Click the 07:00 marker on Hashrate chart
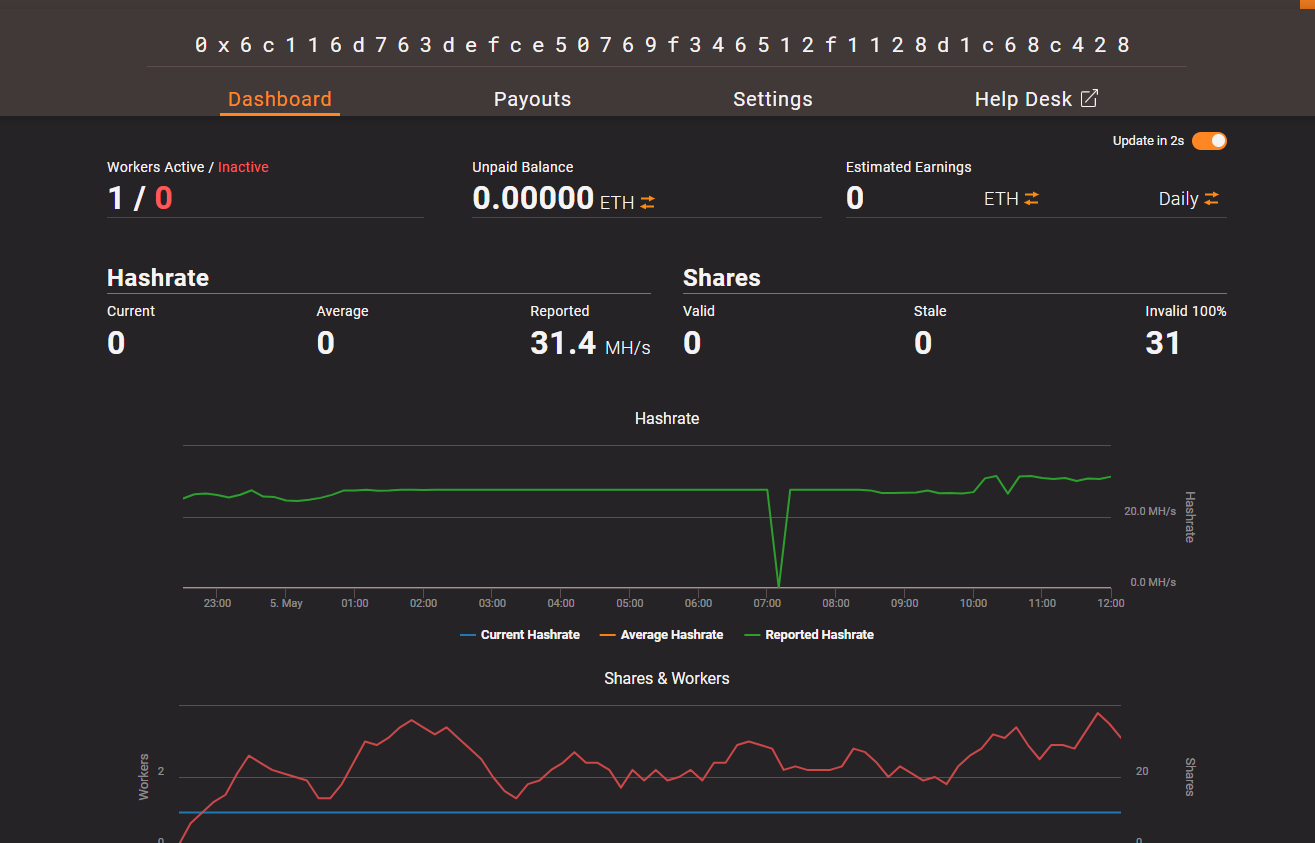This screenshot has width=1315, height=843. 767,603
